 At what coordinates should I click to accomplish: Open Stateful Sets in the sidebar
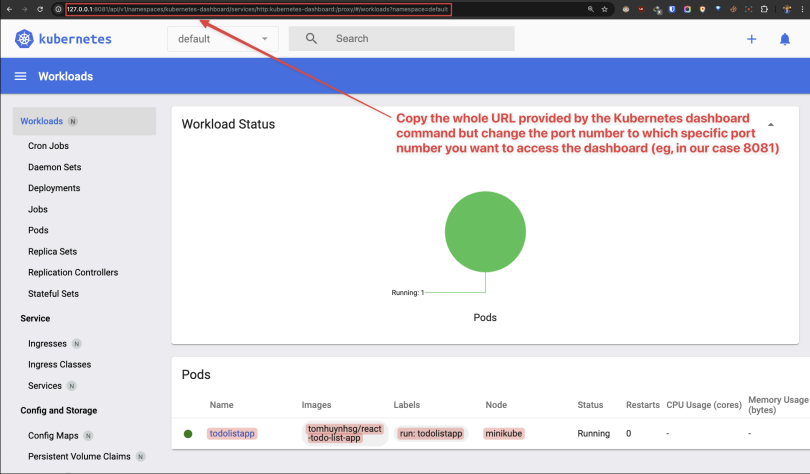point(53,293)
